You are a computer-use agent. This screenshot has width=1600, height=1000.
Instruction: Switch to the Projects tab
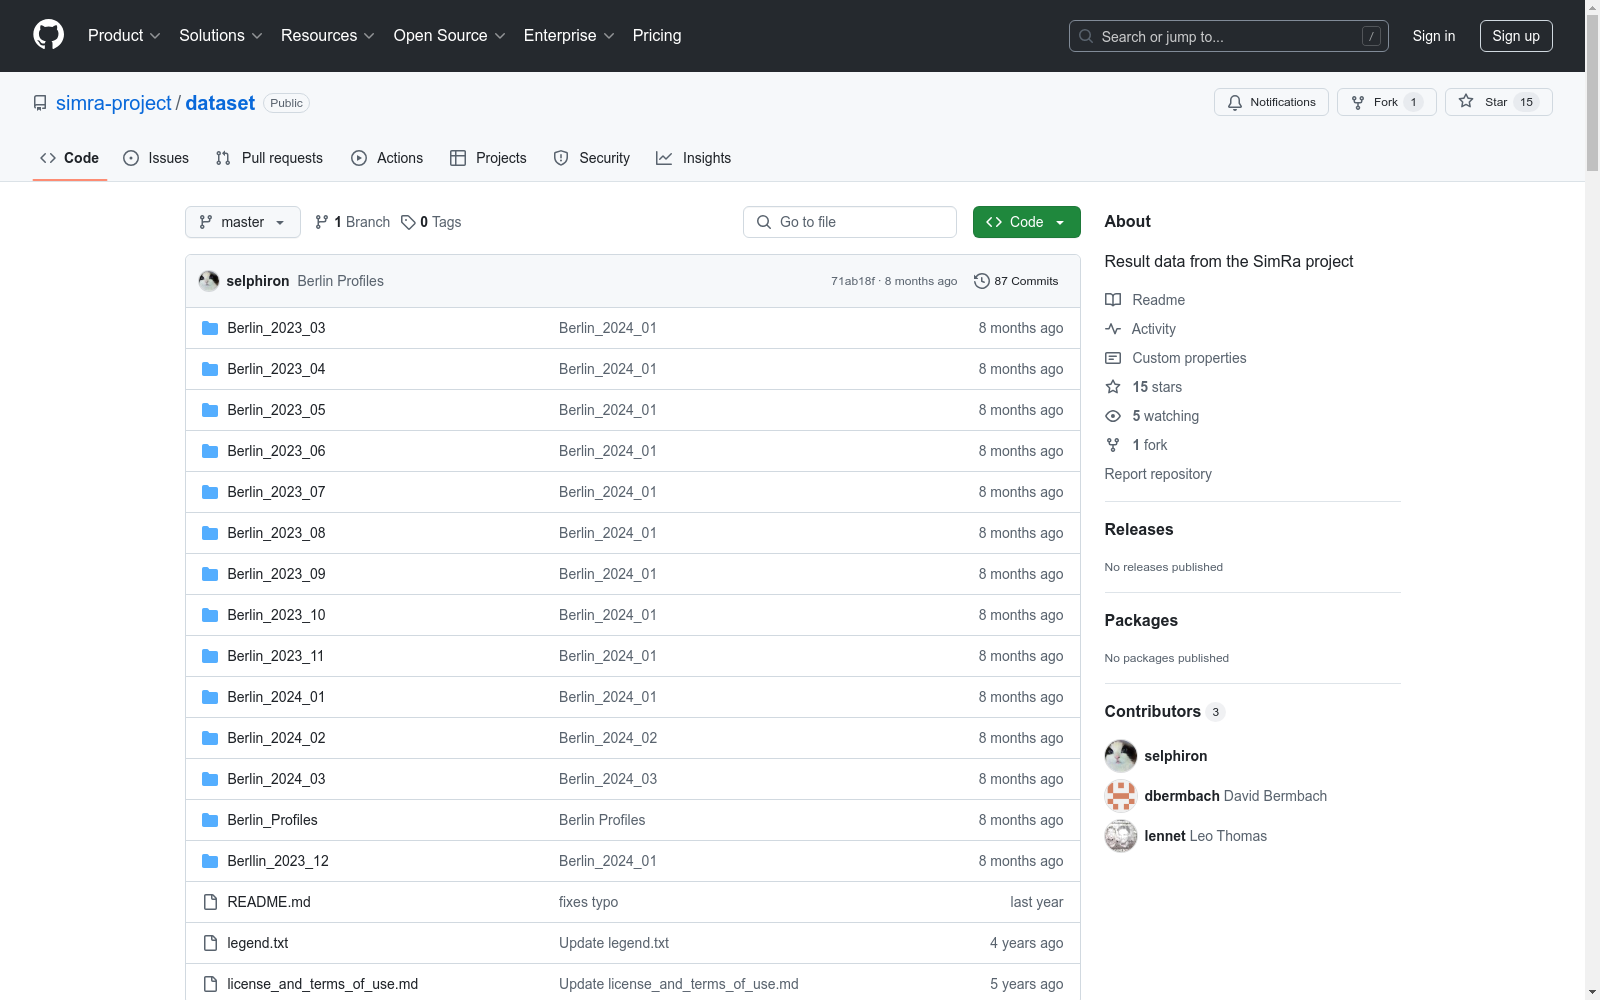pyautogui.click(x=488, y=158)
